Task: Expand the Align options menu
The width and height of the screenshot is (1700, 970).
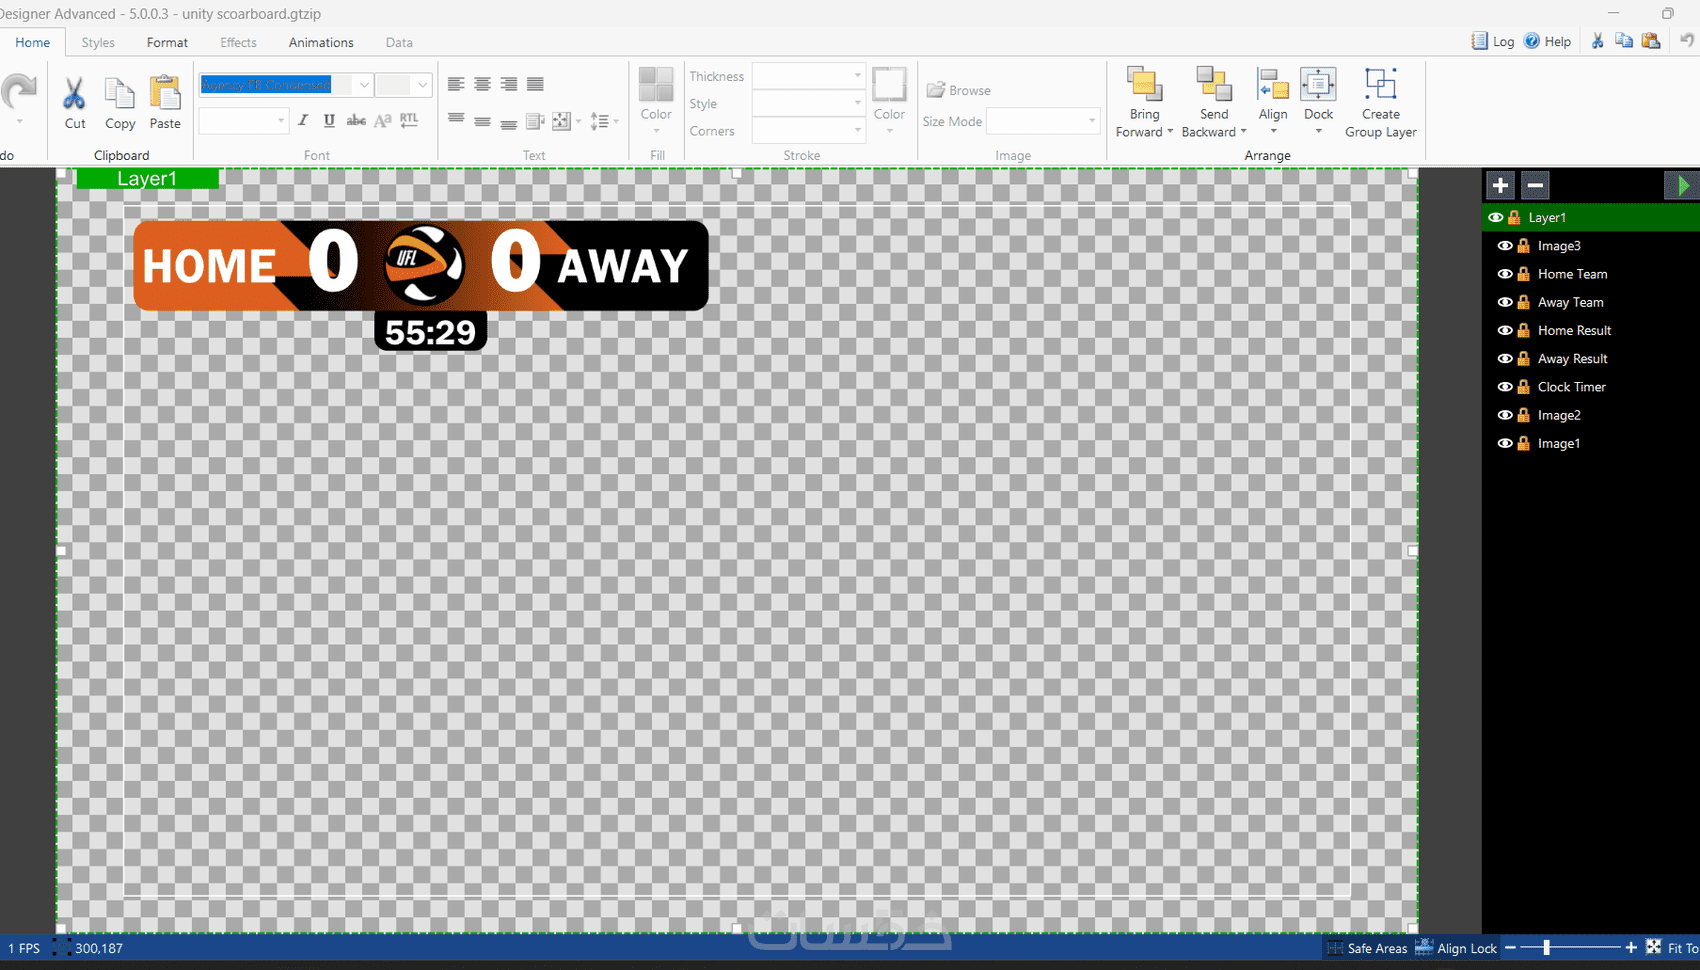Action: pos(1273,132)
